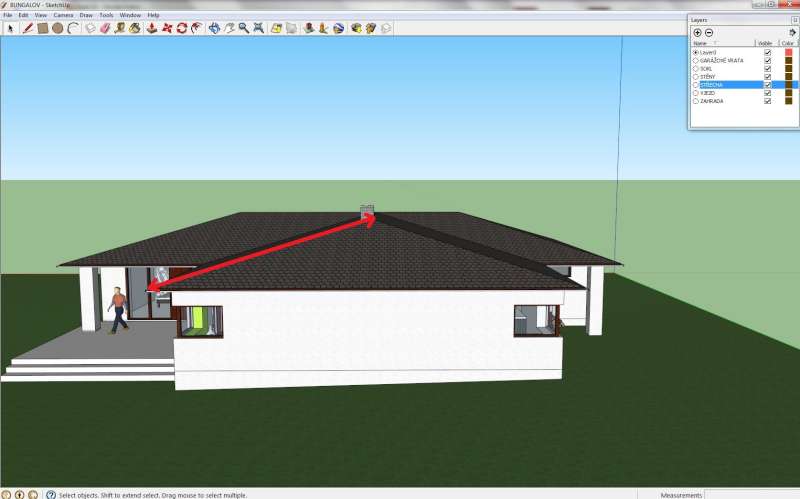Open the Camera menu
Image resolution: width=800 pixels, height=499 pixels.
pyautogui.click(x=63, y=16)
